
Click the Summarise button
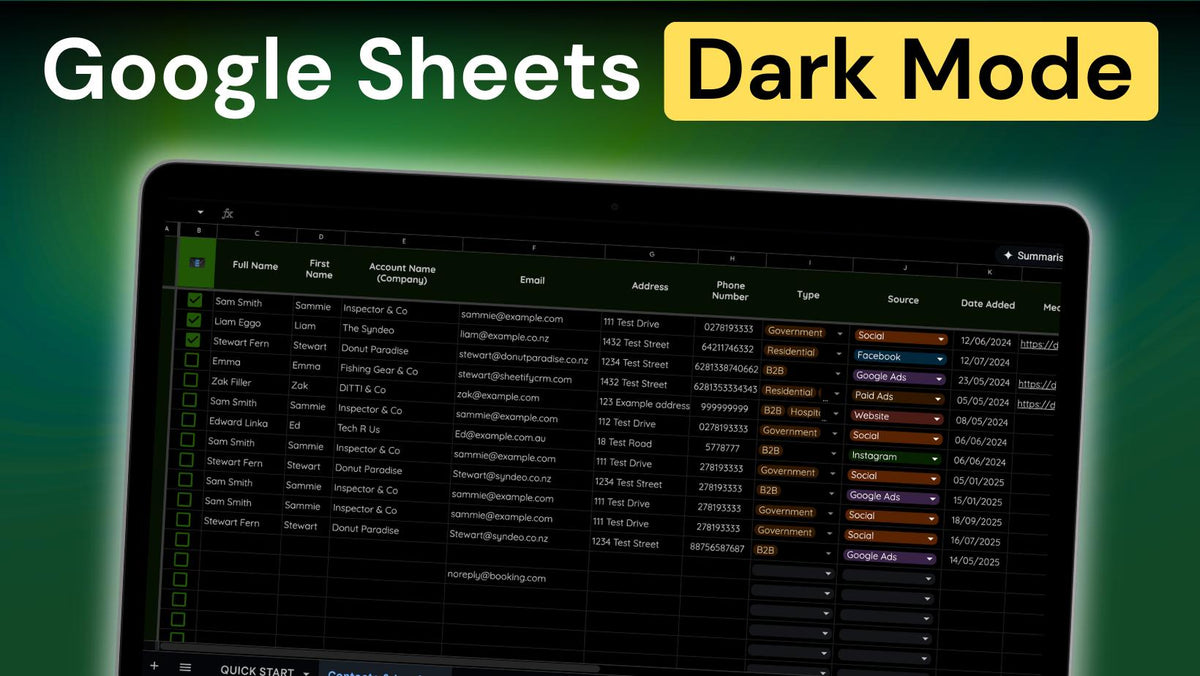click(x=1032, y=256)
